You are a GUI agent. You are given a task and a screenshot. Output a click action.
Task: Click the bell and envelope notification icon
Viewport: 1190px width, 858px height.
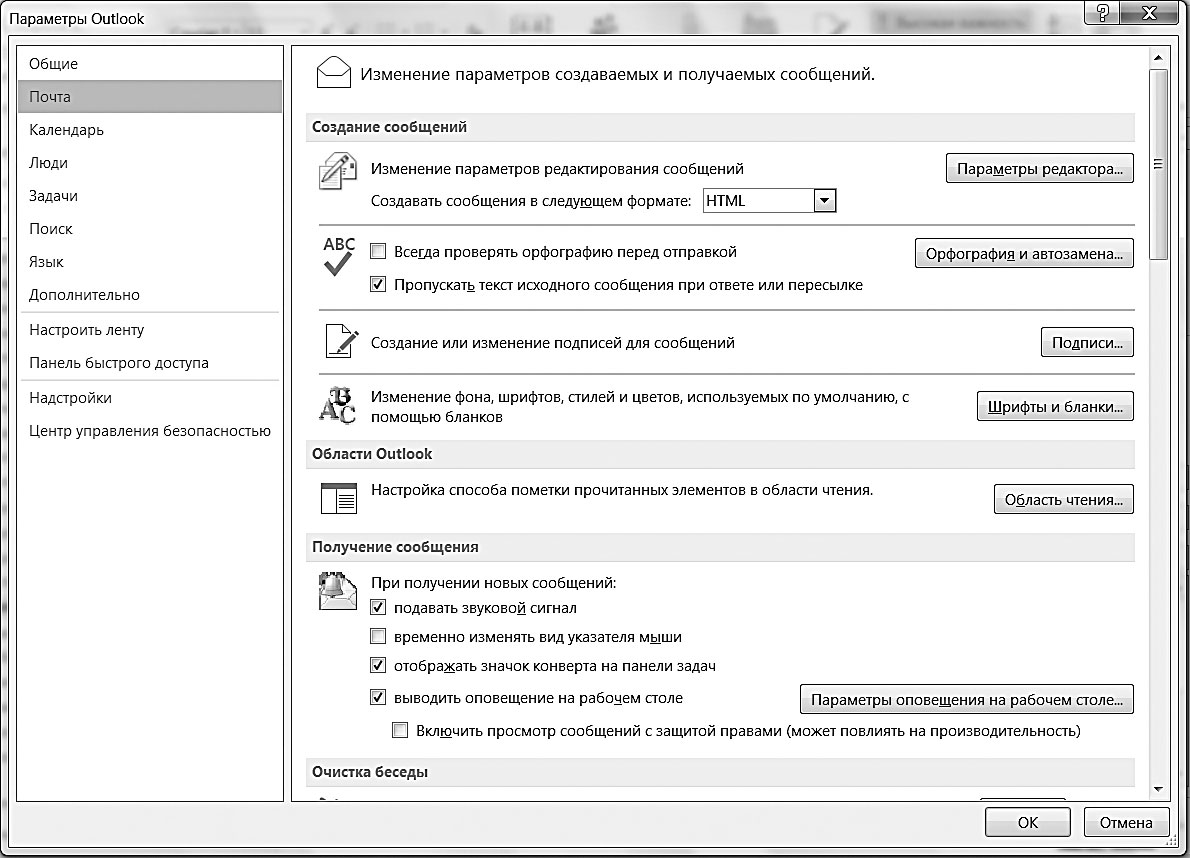click(337, 590)
